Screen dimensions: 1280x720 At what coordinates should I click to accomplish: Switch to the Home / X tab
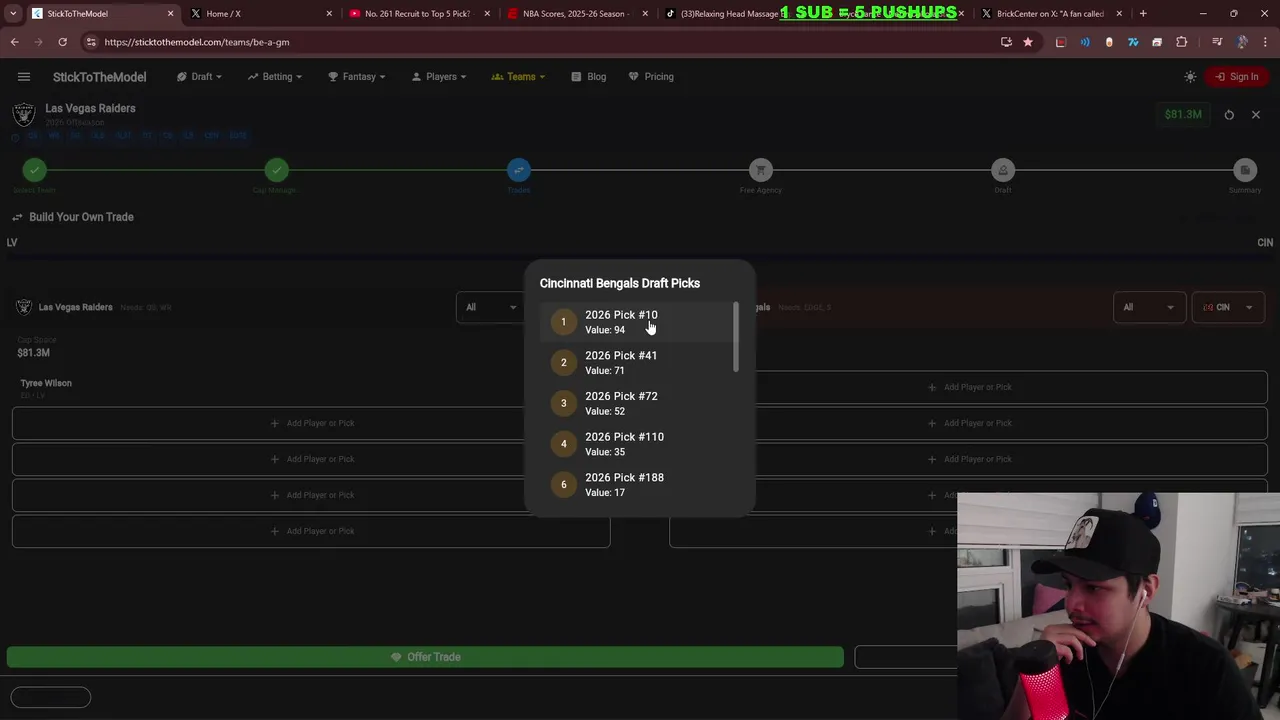point(260,14)
